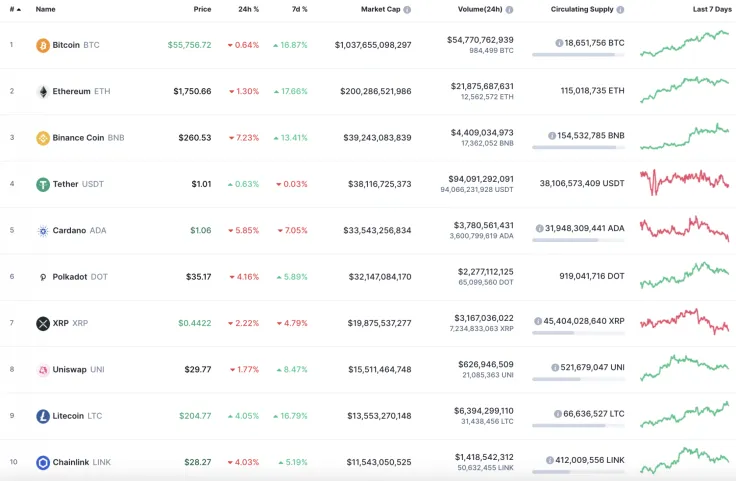Viewport: 736px width, 481px height.
Task: Click the Cardano logo icon
Action: coord(43,231)
